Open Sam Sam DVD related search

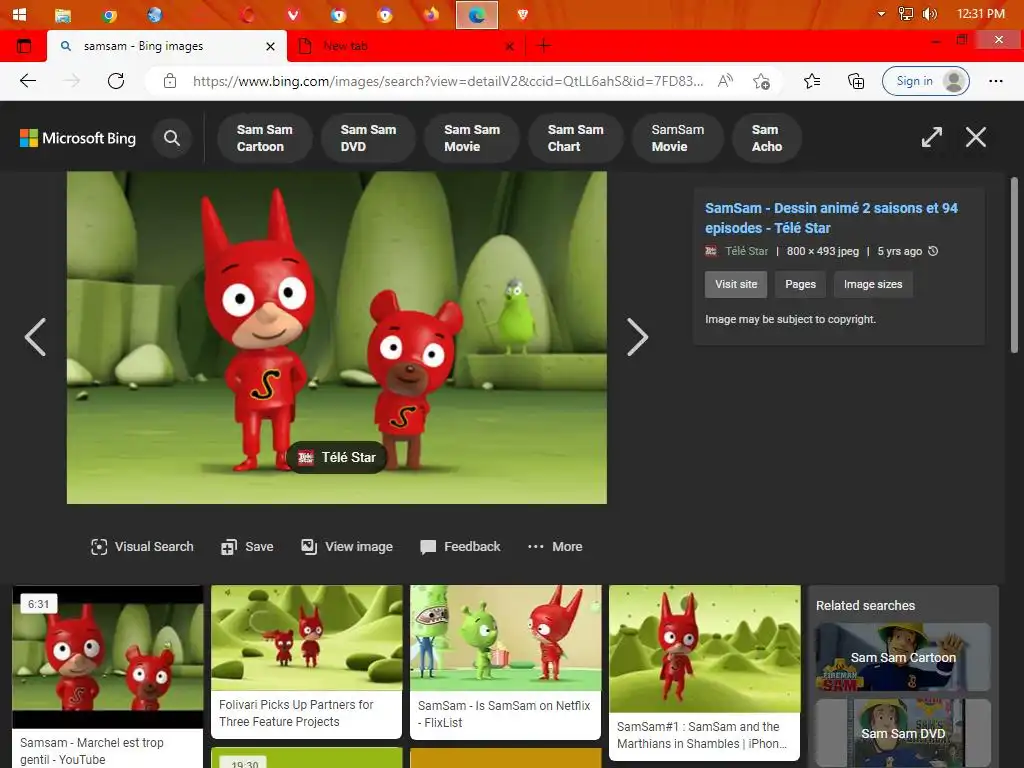coord(903,733)
